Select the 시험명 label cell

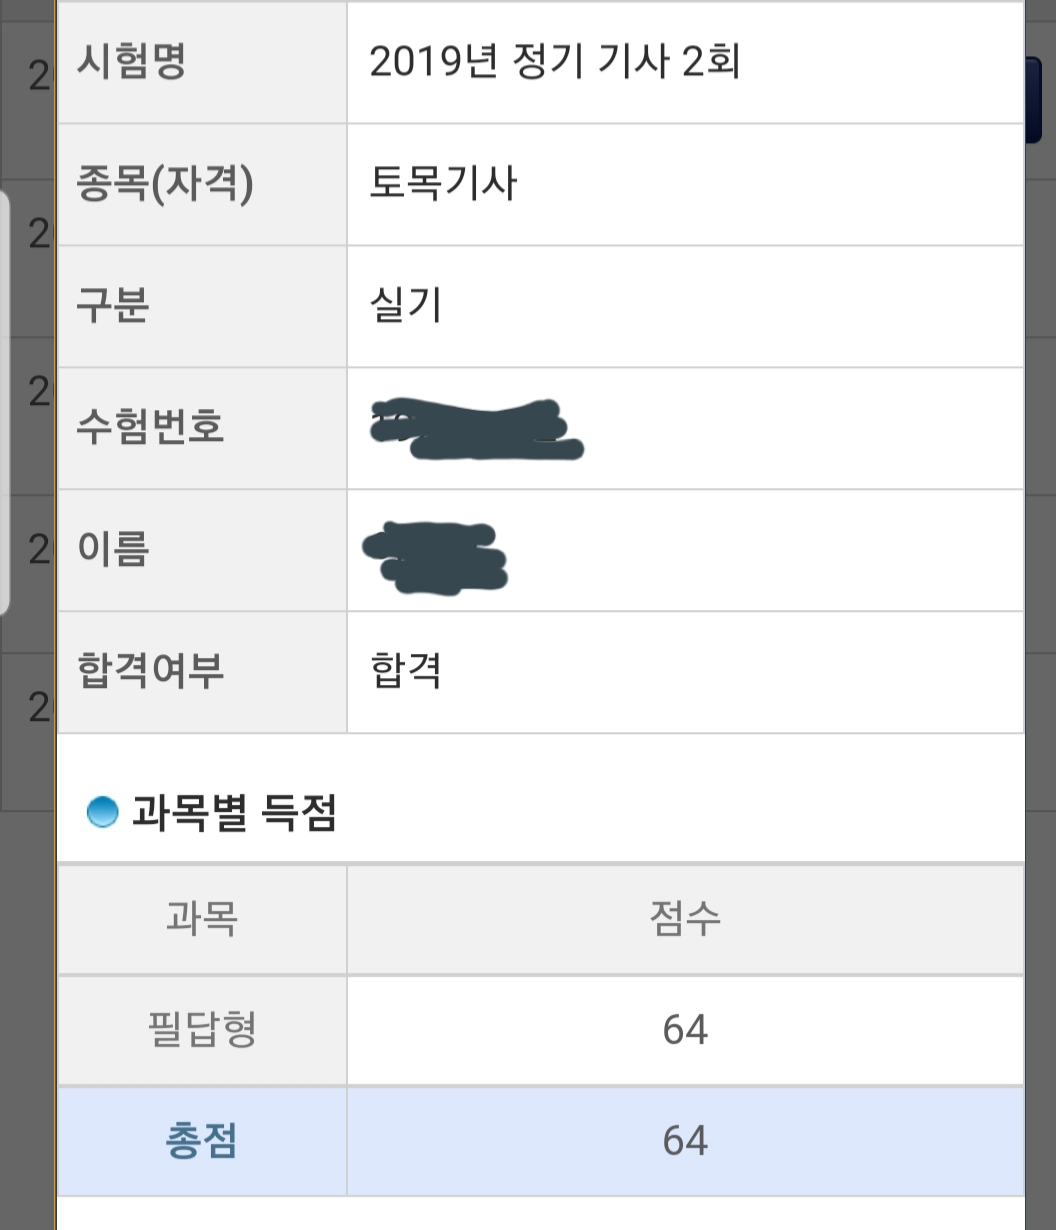[202, 63]
